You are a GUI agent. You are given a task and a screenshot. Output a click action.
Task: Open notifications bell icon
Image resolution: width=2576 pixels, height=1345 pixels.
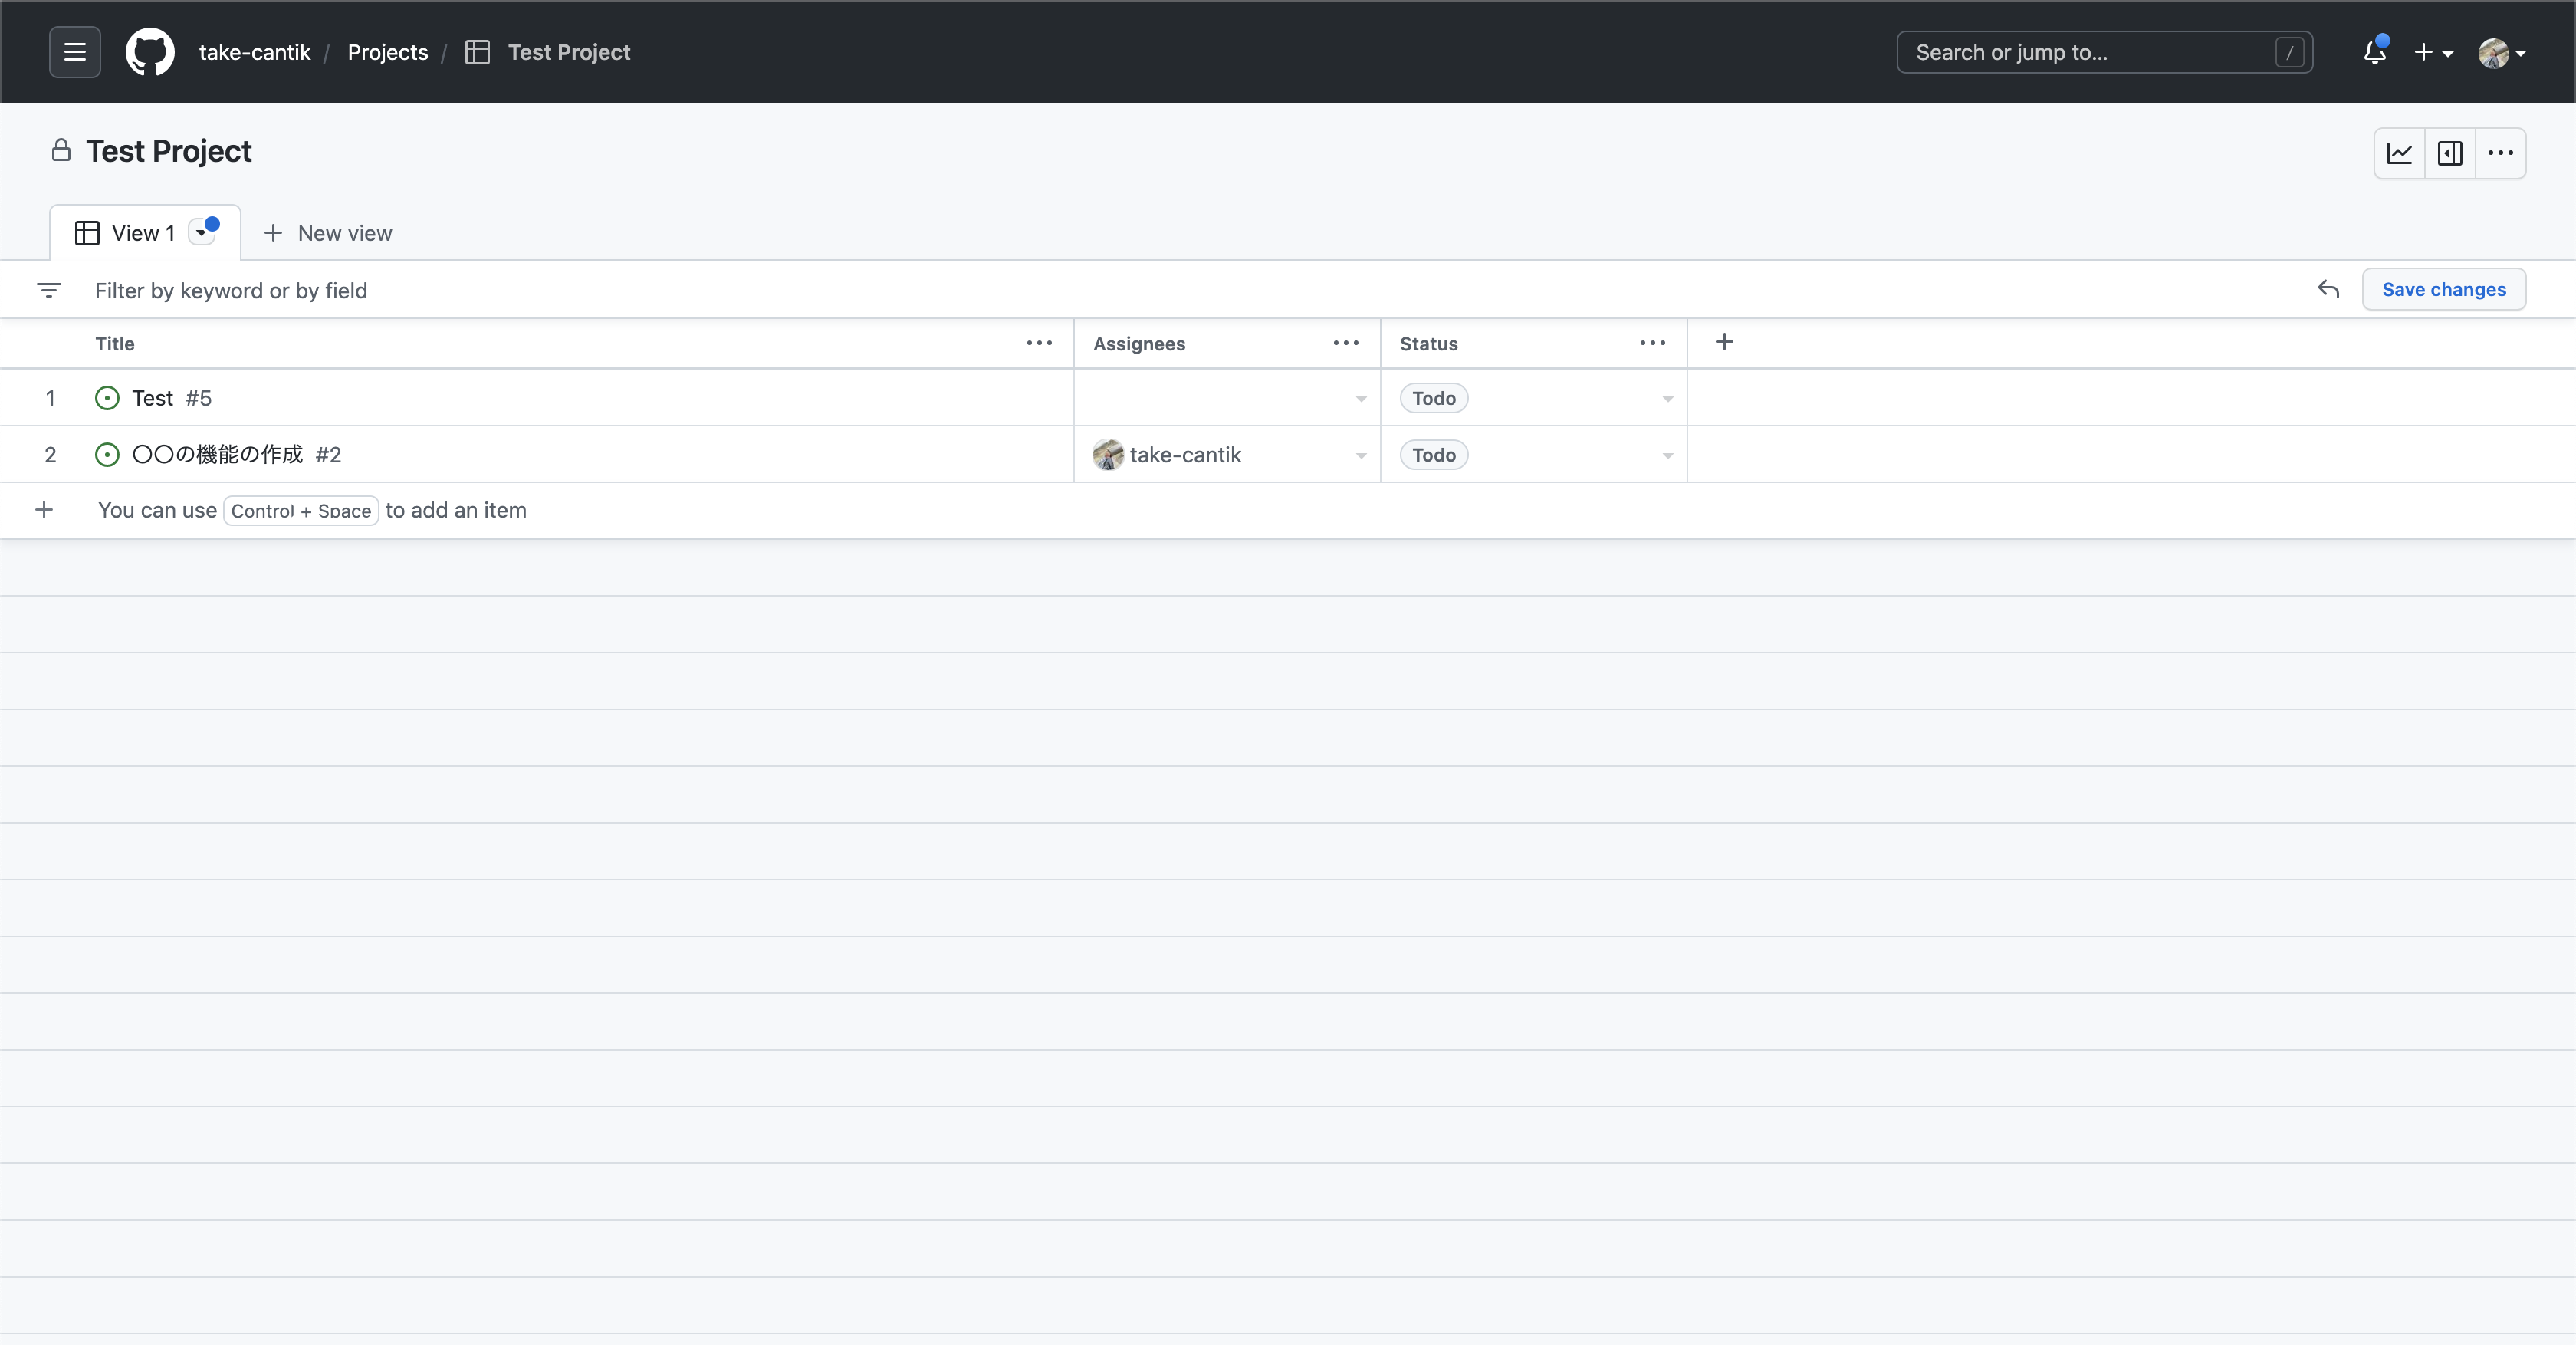(x=2375, y=53)
